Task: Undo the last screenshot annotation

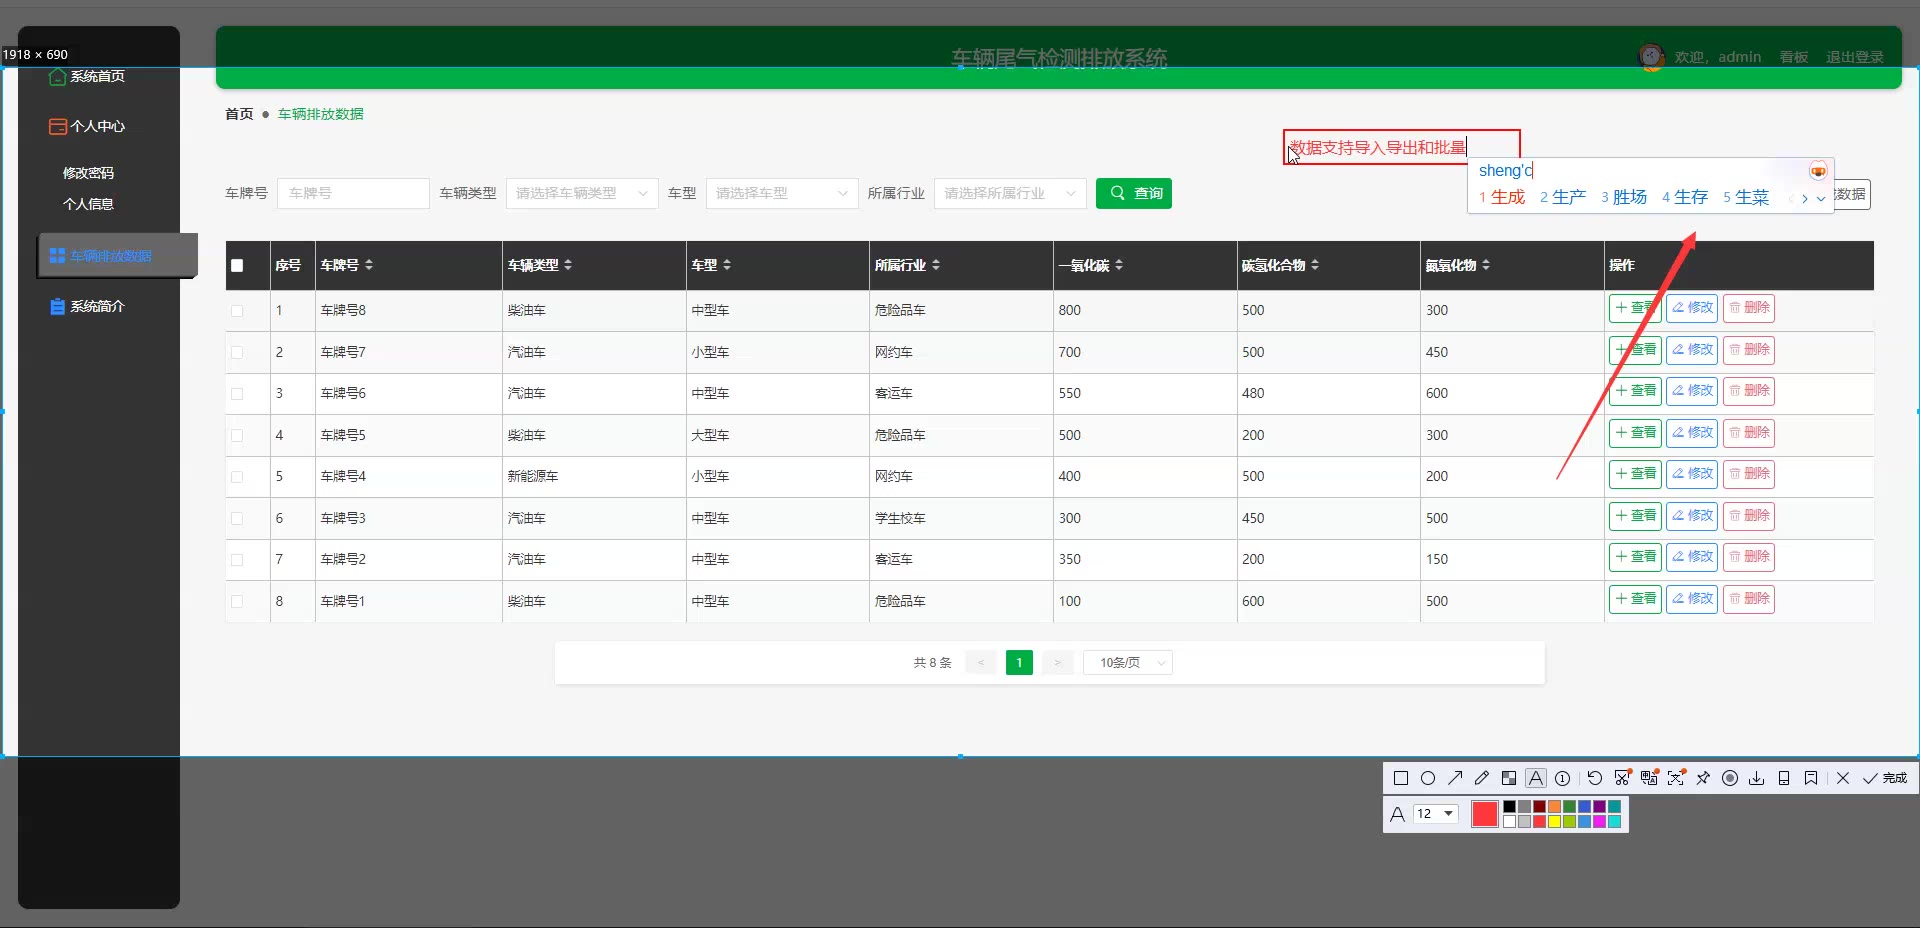Action: point(1595,778)
